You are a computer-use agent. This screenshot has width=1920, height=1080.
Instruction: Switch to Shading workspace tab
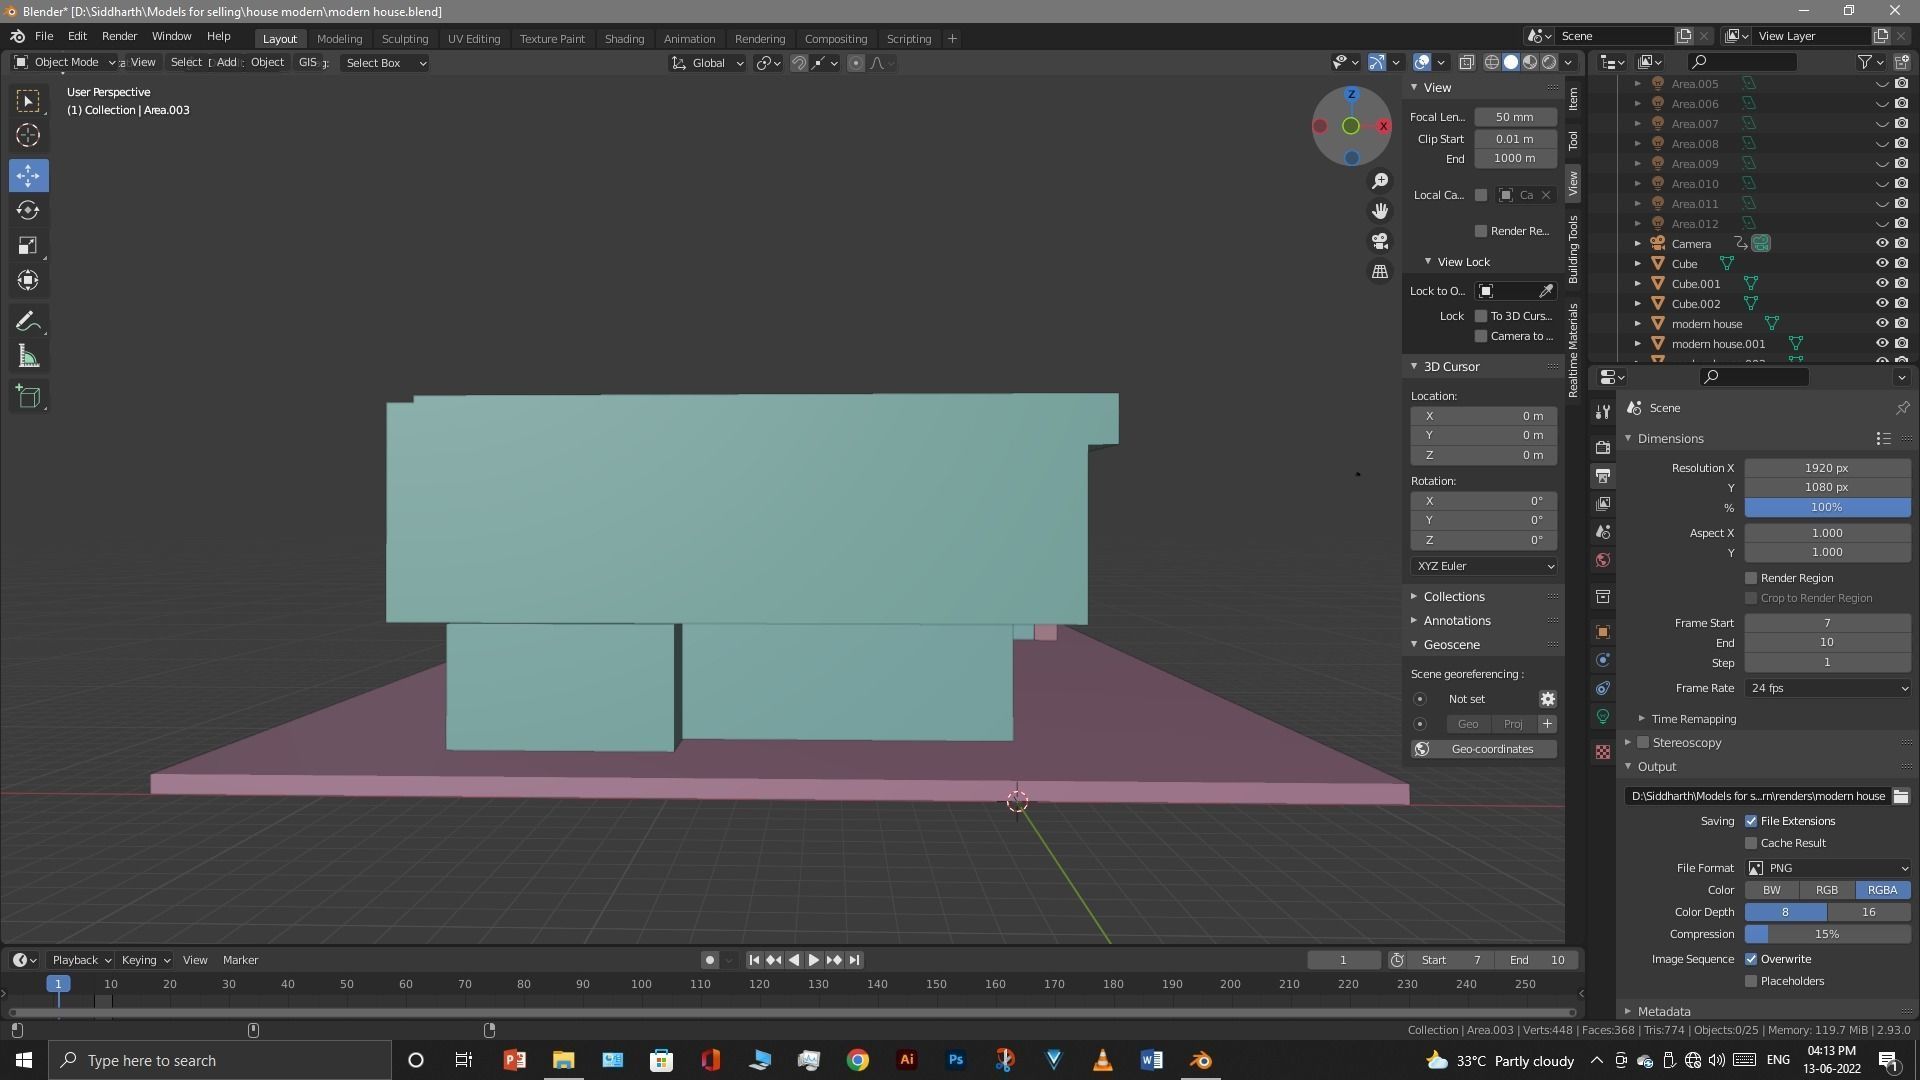coord(624,39)
